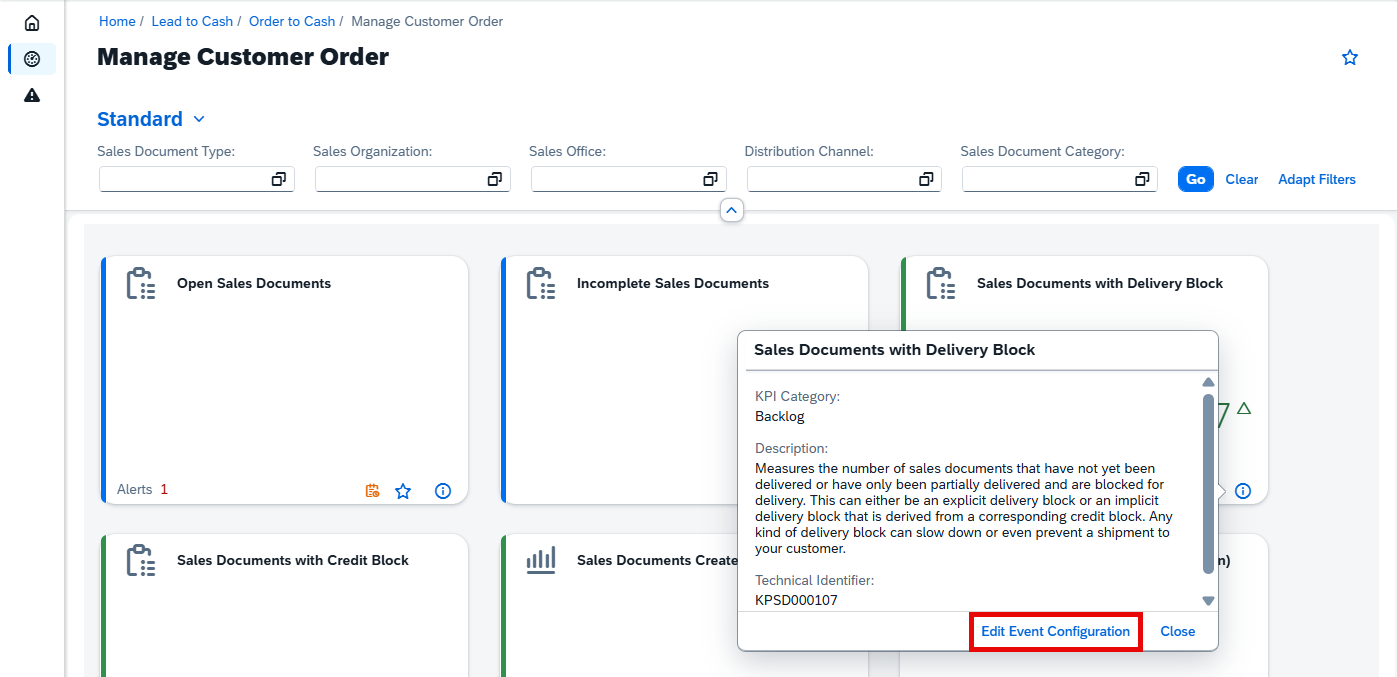Click clipboard icon on Open Sales Documents card
Screen dimensions: 1397x677
pos(141,284)
